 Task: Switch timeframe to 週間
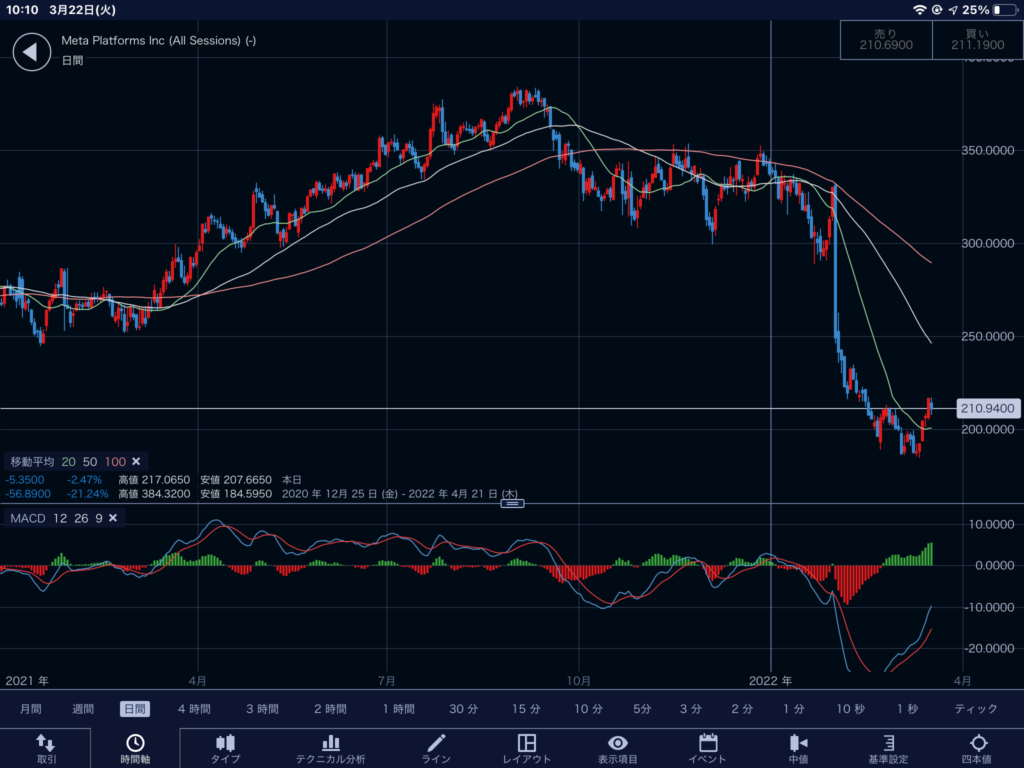(84, 709)
